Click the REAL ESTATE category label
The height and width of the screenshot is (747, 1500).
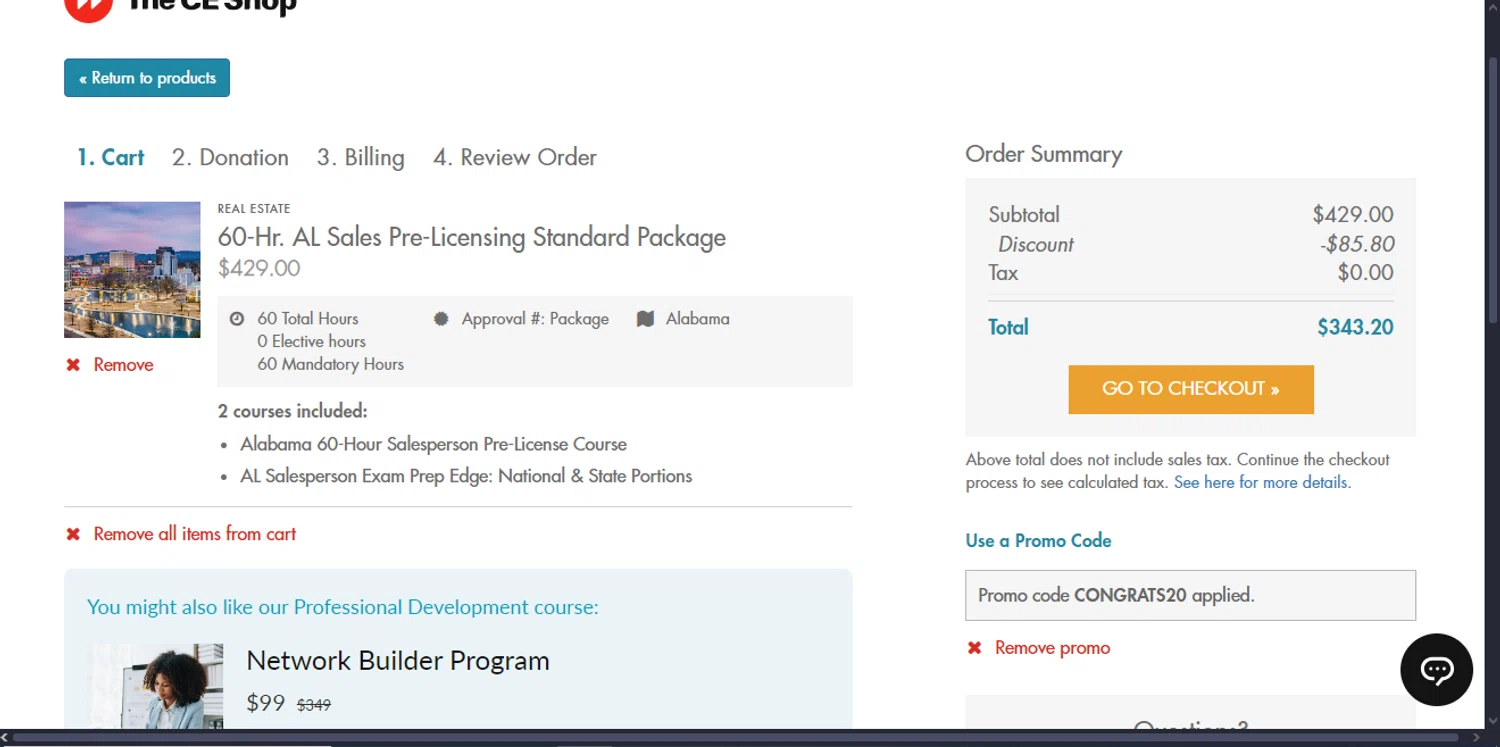point(254,209)
